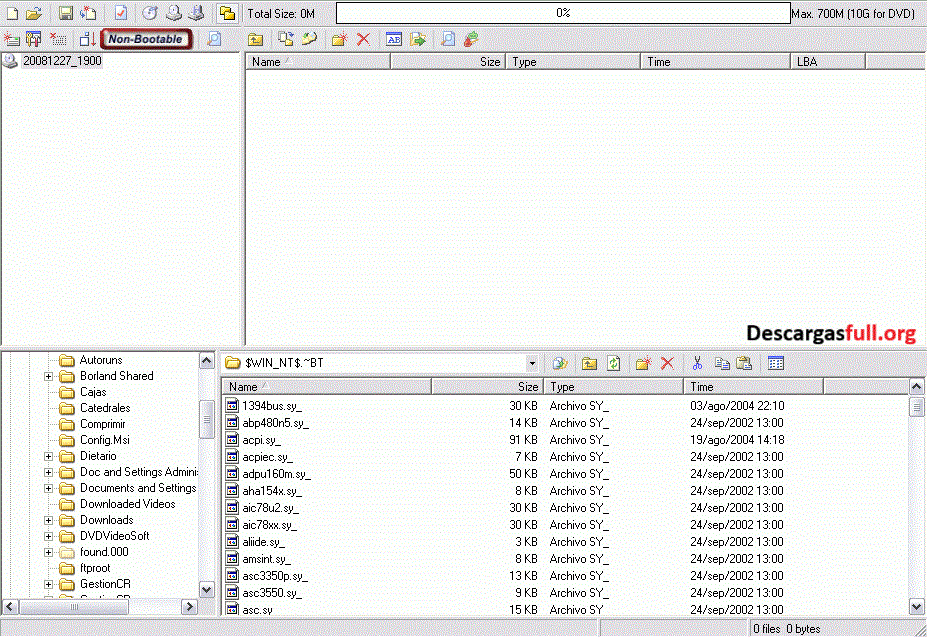Expand the Borland Shared folder
The image size is (927, 637).
pos(48,376)
